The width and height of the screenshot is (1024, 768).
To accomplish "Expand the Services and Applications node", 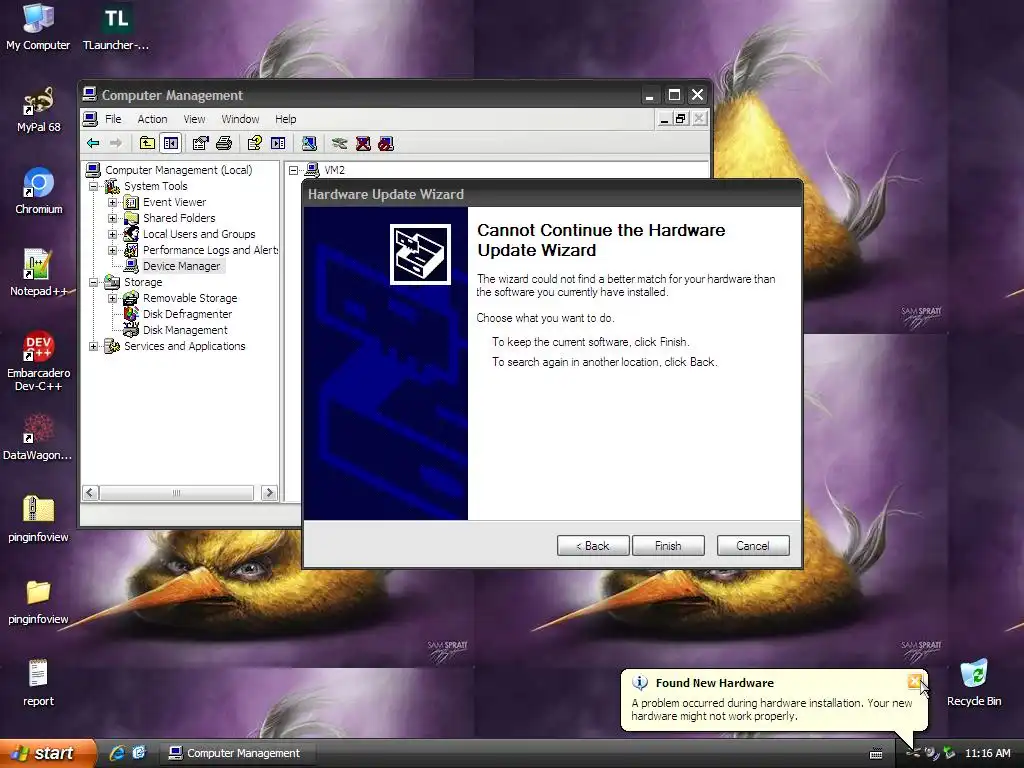I will [93, 346].
